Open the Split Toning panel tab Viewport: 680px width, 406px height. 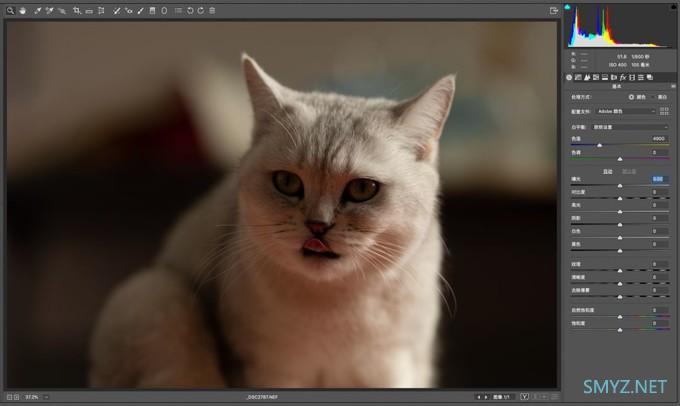point(605,77)
